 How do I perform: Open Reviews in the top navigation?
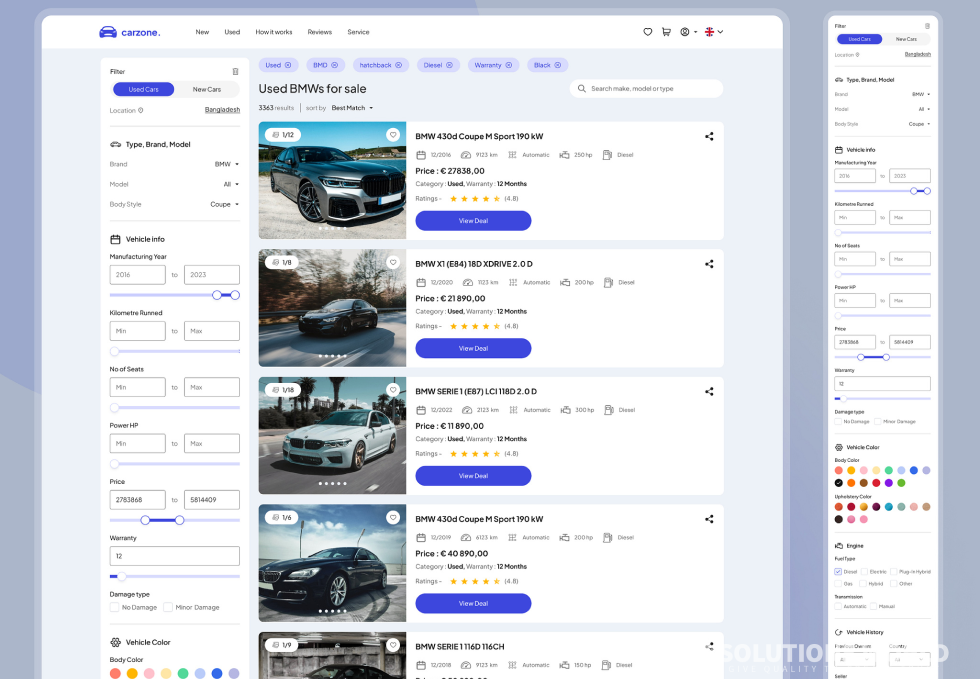[x=319, y=32]
